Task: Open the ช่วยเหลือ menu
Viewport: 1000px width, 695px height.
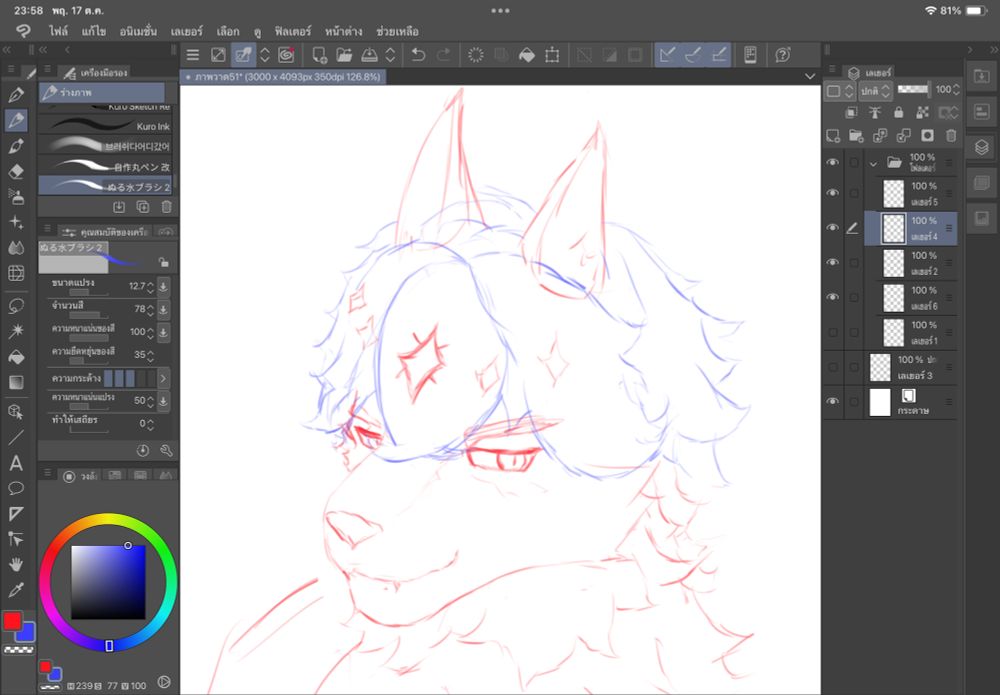Action: click(x=397, y=31)
